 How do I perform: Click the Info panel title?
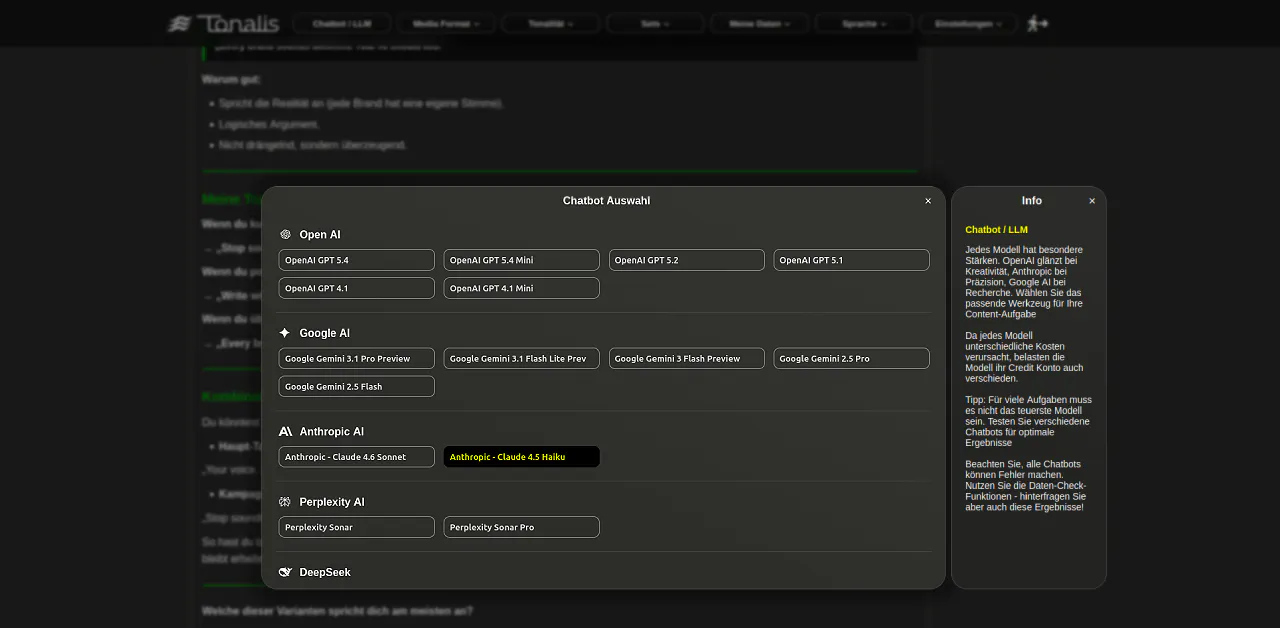tap(1032, 201)
